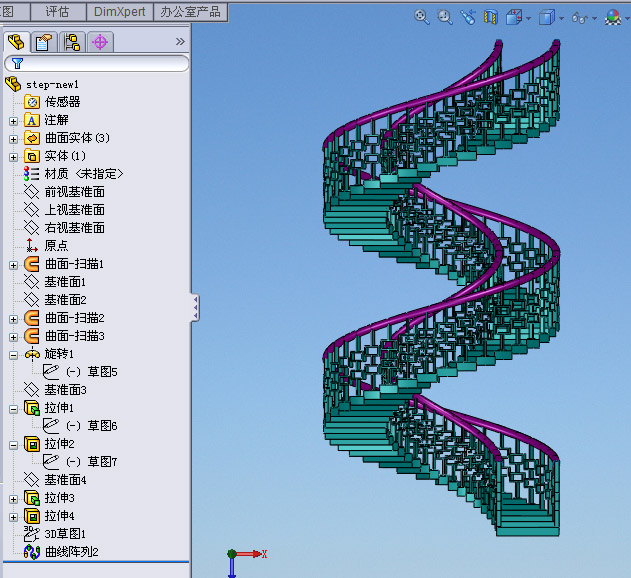Screen dimensions: 631x578
Task: Click the 旋转1 revolve feature icon
Action: pyautogui.click(x=32, y=354)
